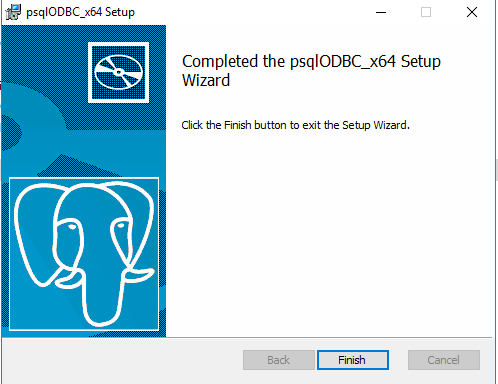Click the elephant's left ear outline

(x=32, y=233)
